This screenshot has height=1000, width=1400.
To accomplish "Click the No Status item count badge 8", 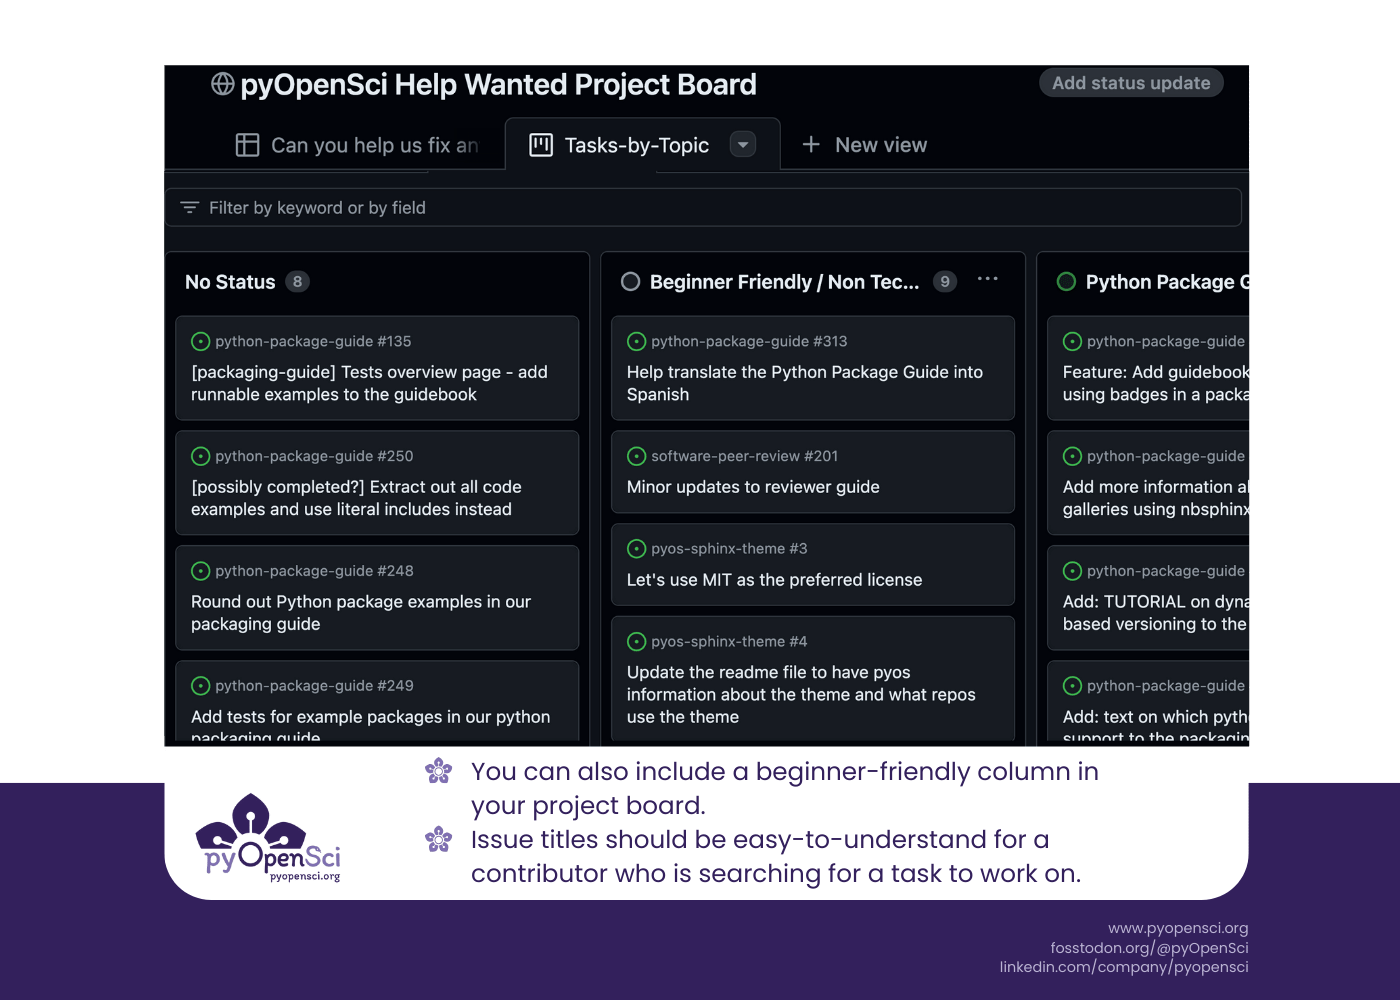I will [x=297, y=282].
